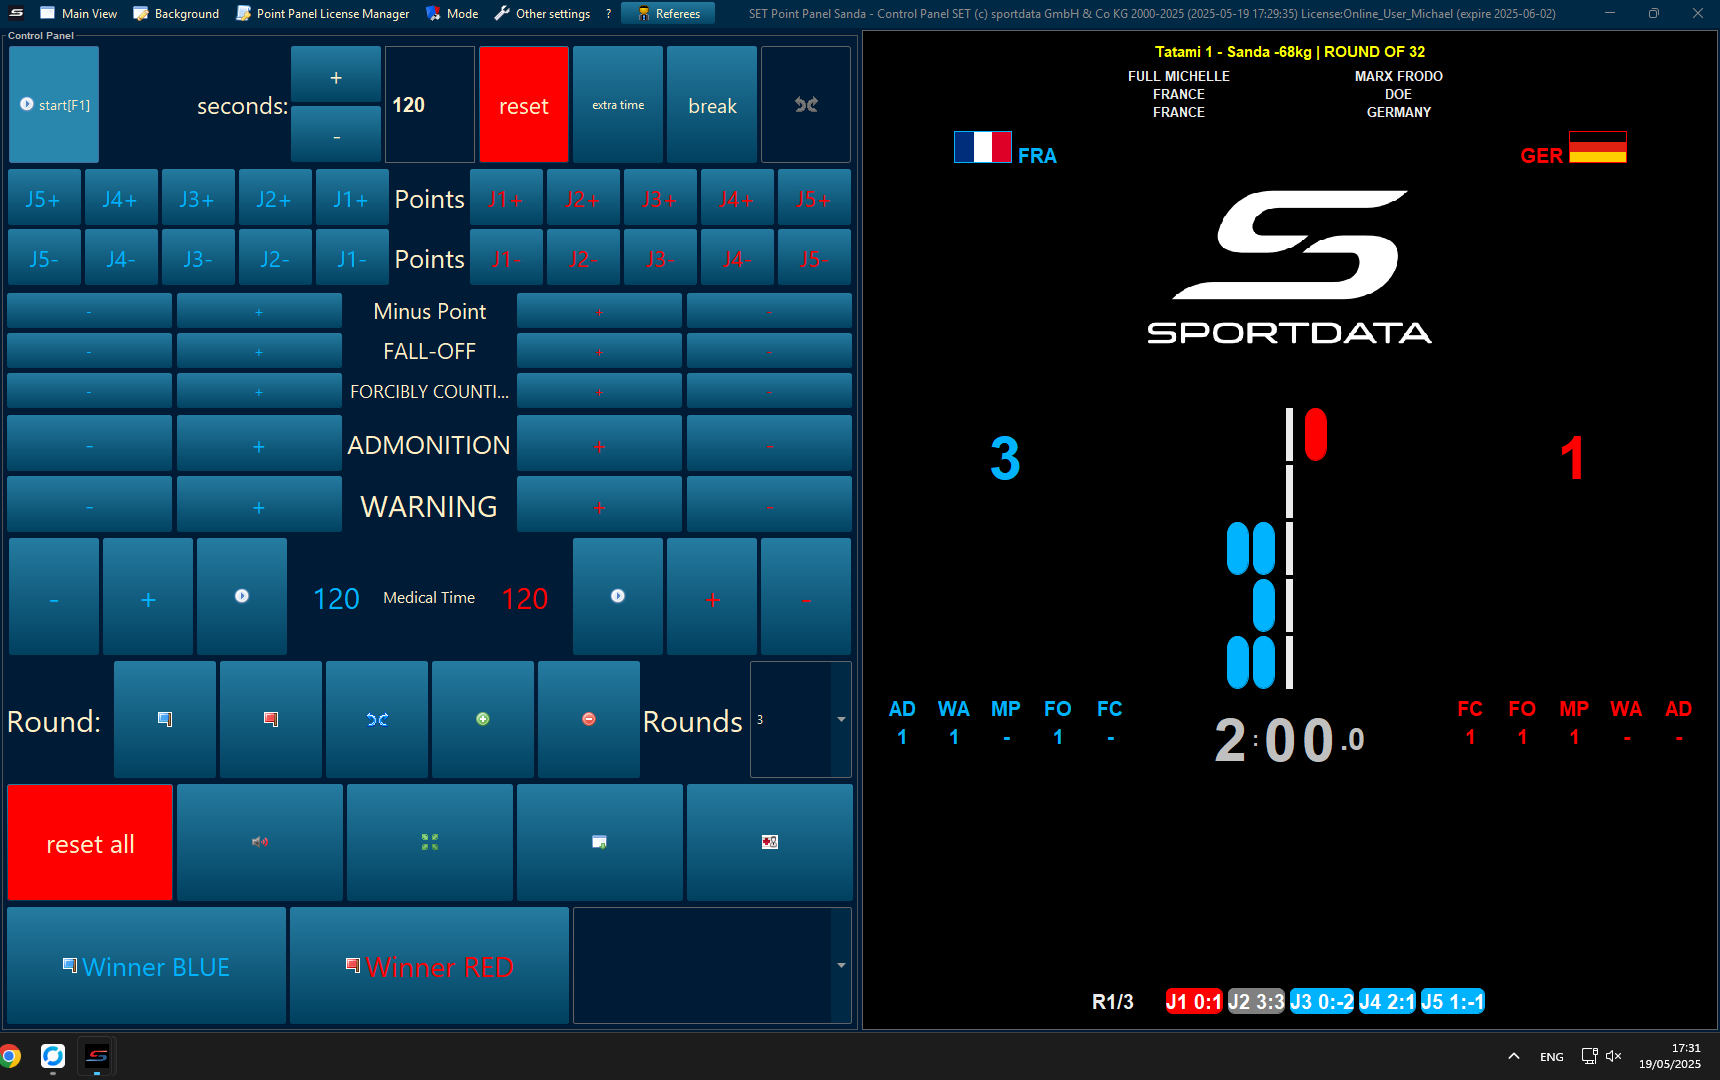This screenshot has width=1720, height=1080.
Task: Click the red reset all button
Action: pyautogui.click(x=90, y=843)
